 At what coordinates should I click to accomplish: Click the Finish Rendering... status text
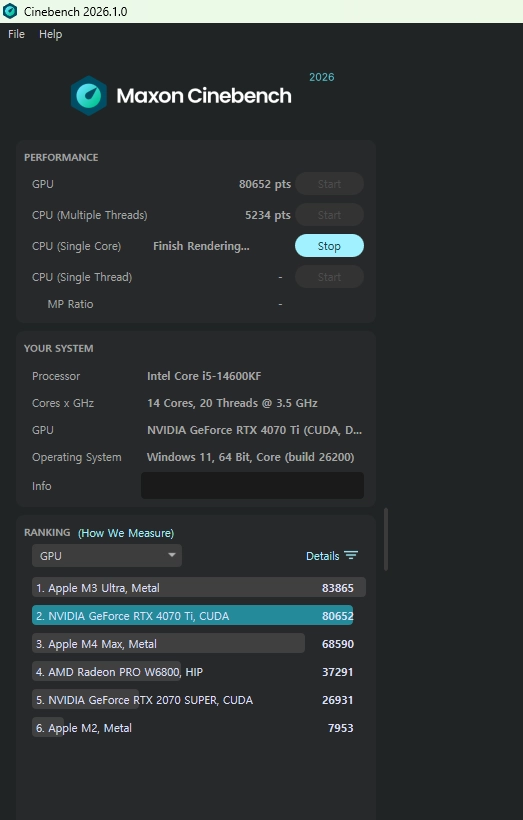[x=201, y=246]
